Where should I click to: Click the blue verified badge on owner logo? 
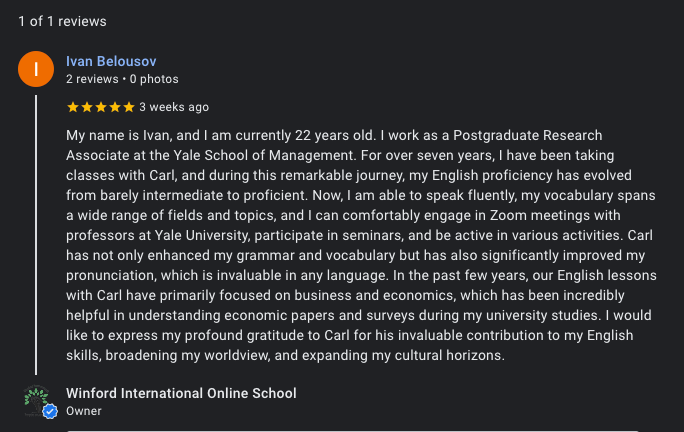[49, 411]
